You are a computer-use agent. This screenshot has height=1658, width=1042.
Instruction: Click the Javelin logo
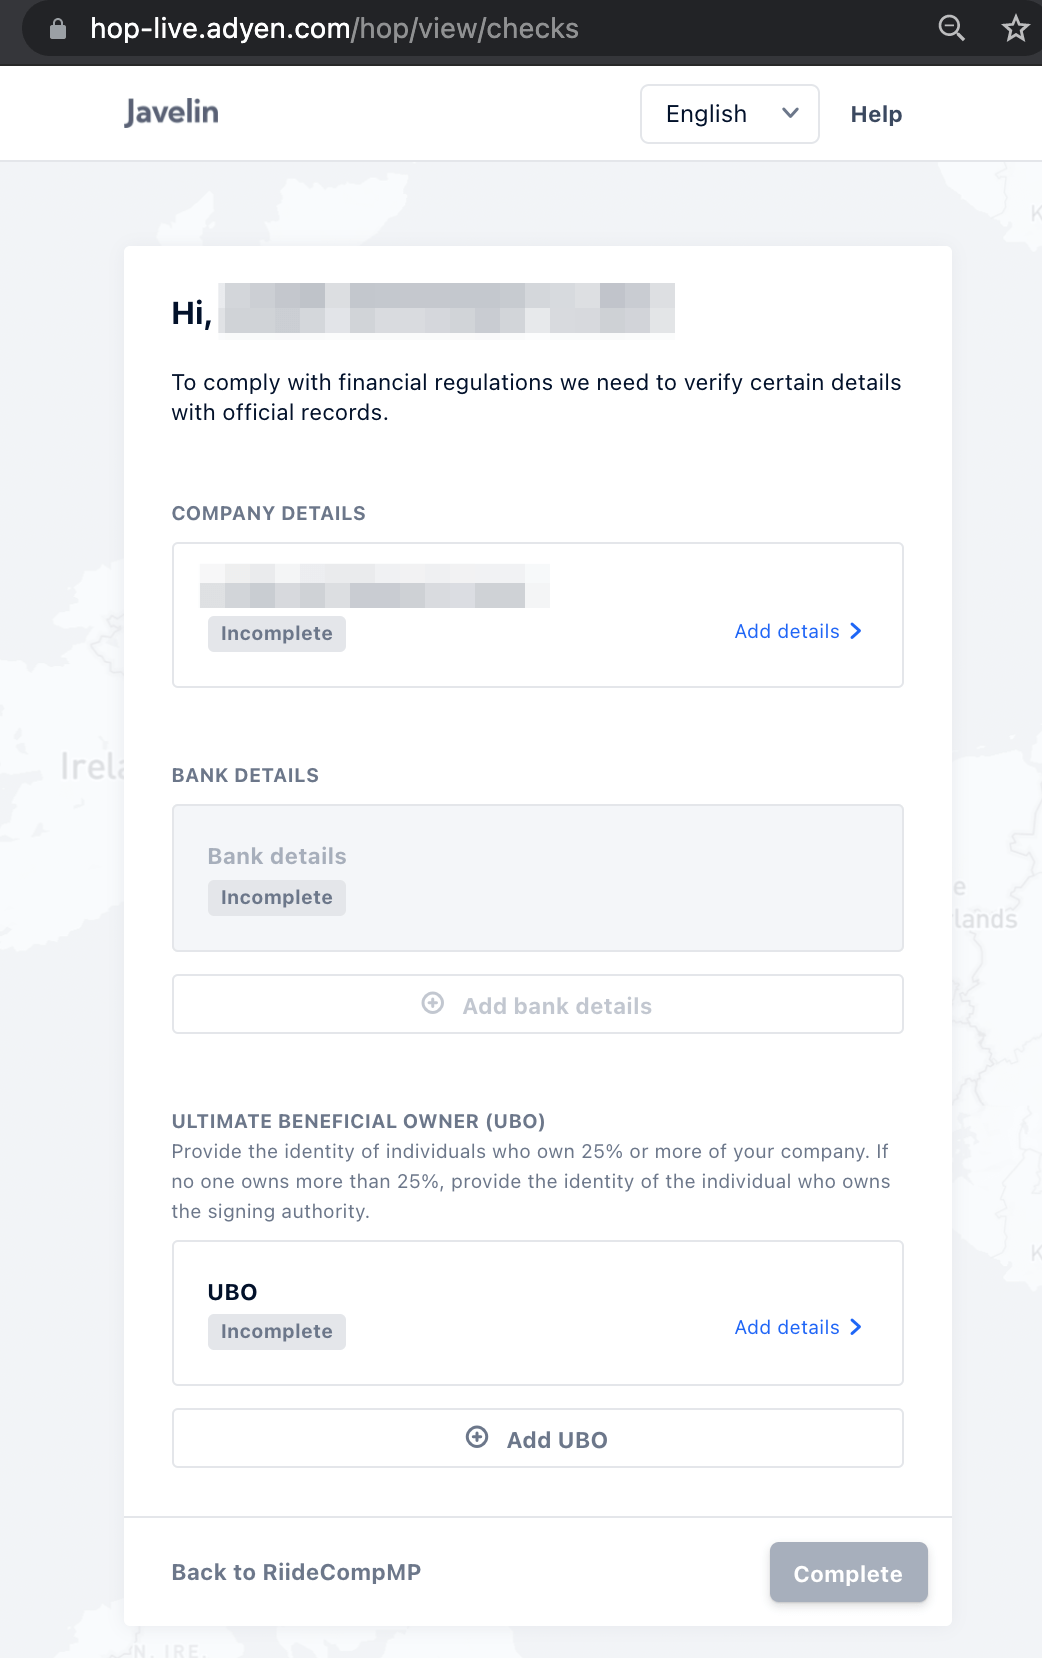pyautogui.click(x=172, y=112)
